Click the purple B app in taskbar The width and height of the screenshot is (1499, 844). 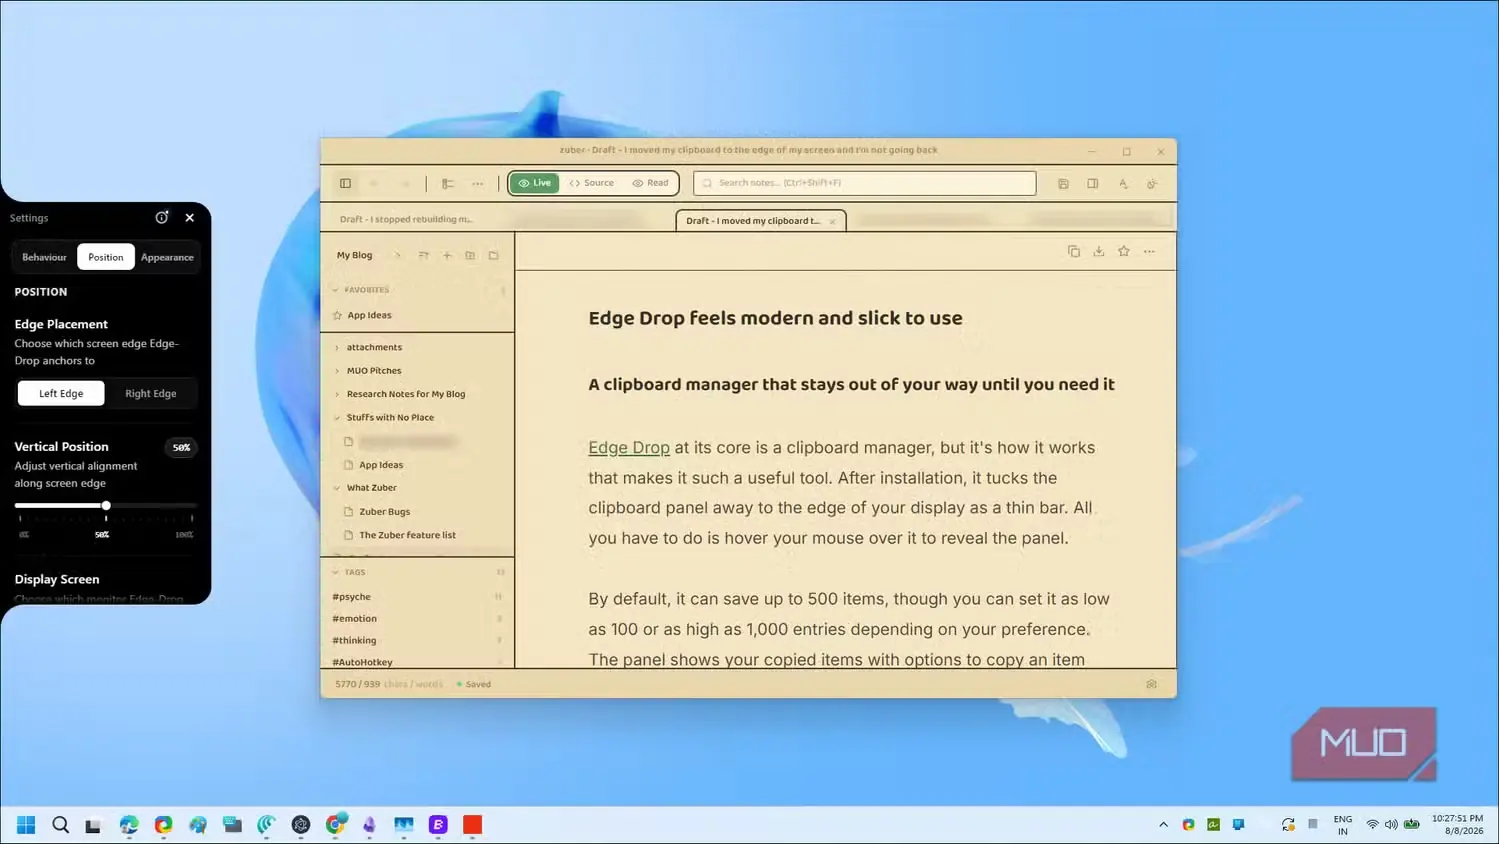point(438,824)
